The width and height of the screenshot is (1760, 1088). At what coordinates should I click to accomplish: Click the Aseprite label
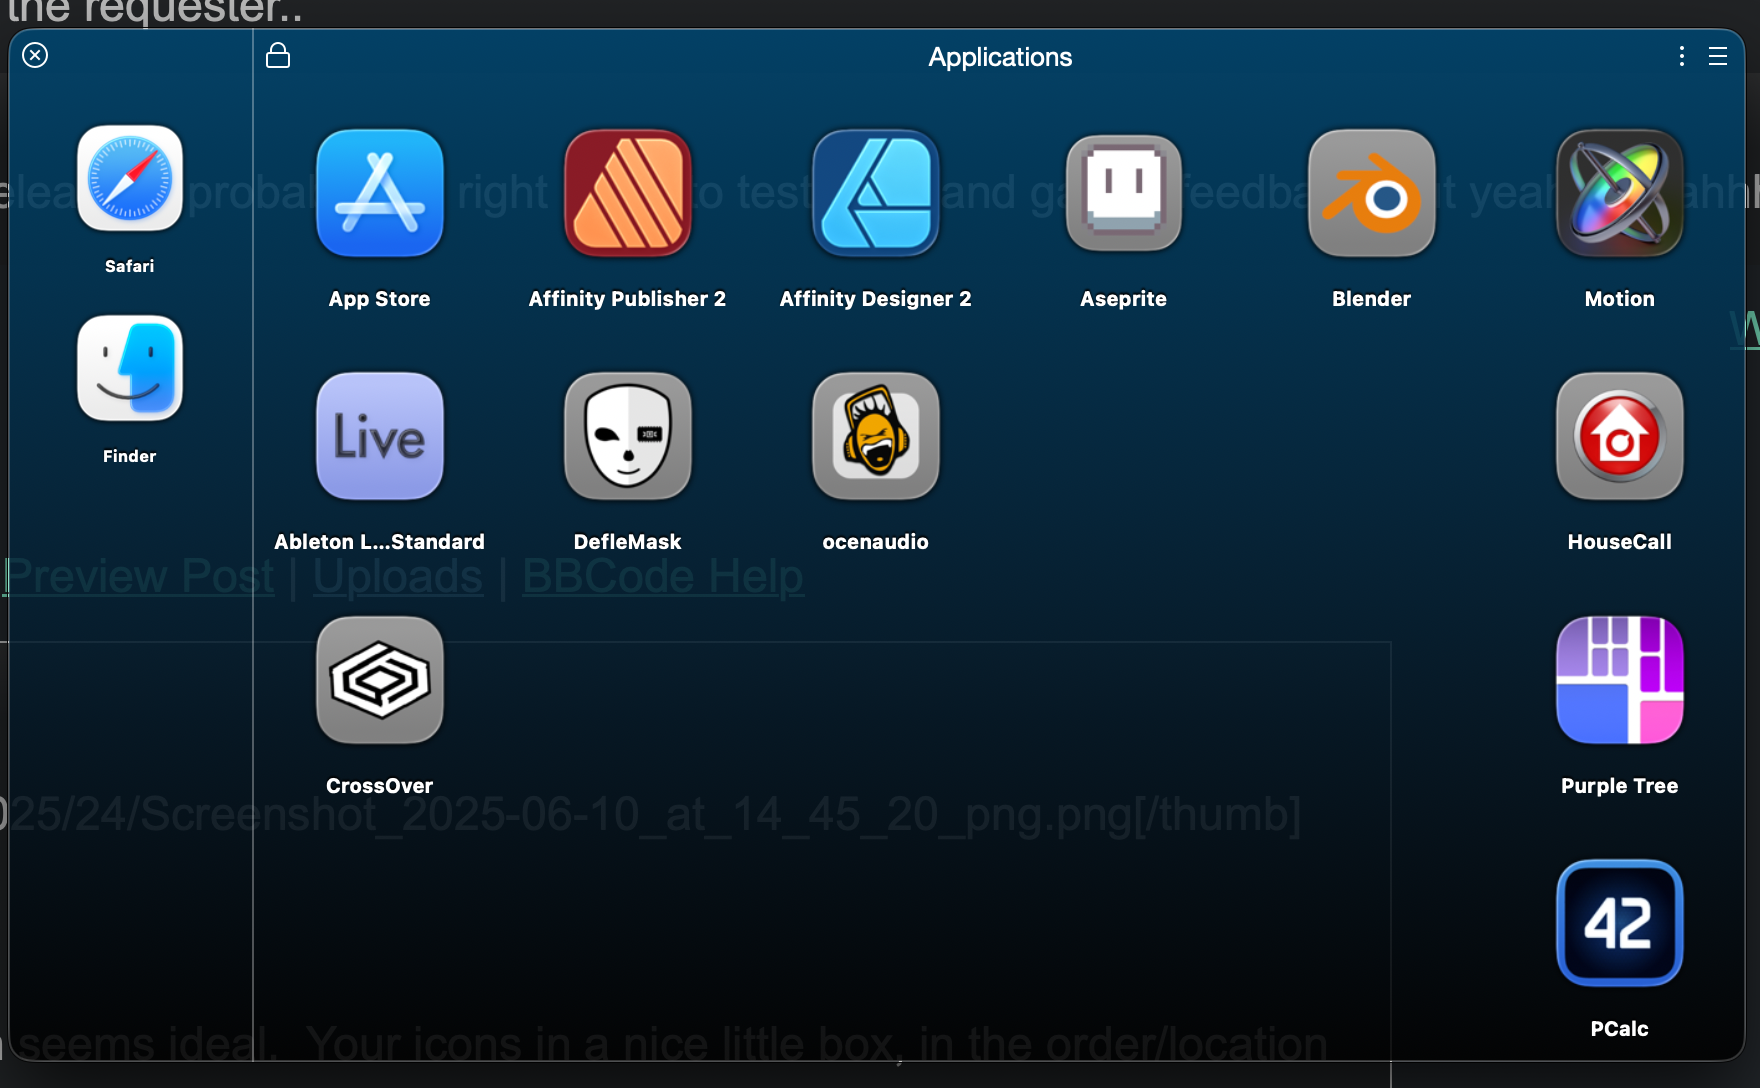coord(1124,299)
